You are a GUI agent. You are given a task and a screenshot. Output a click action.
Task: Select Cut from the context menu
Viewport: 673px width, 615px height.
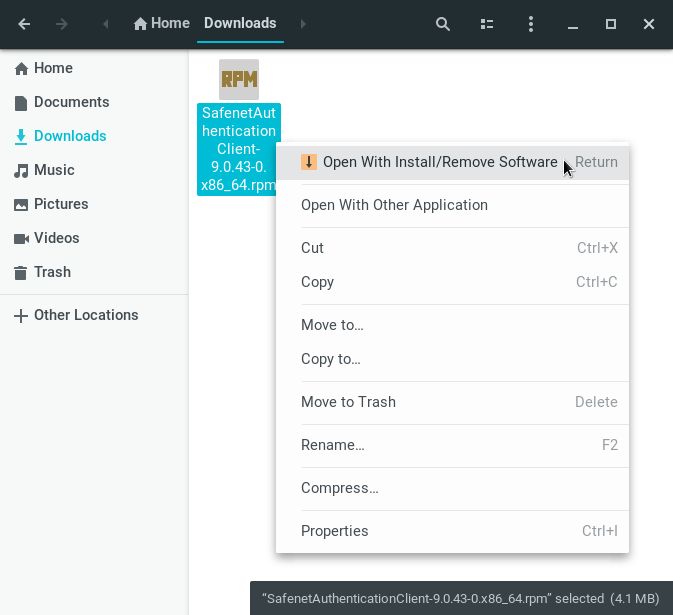point(452,248)
